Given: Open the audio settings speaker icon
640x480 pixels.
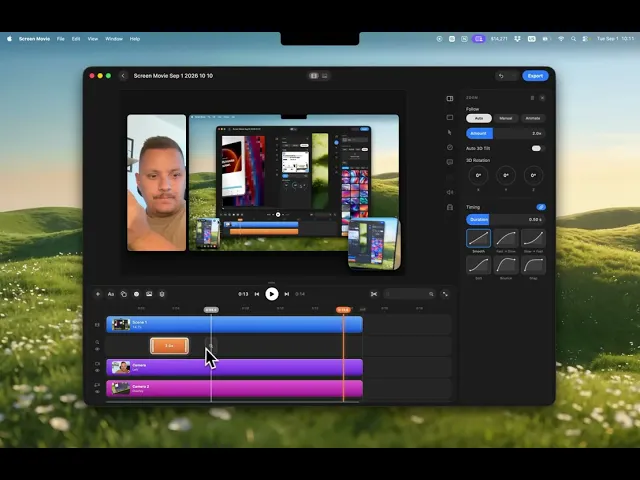Looking at the screenshot, I should pos(450,192).
